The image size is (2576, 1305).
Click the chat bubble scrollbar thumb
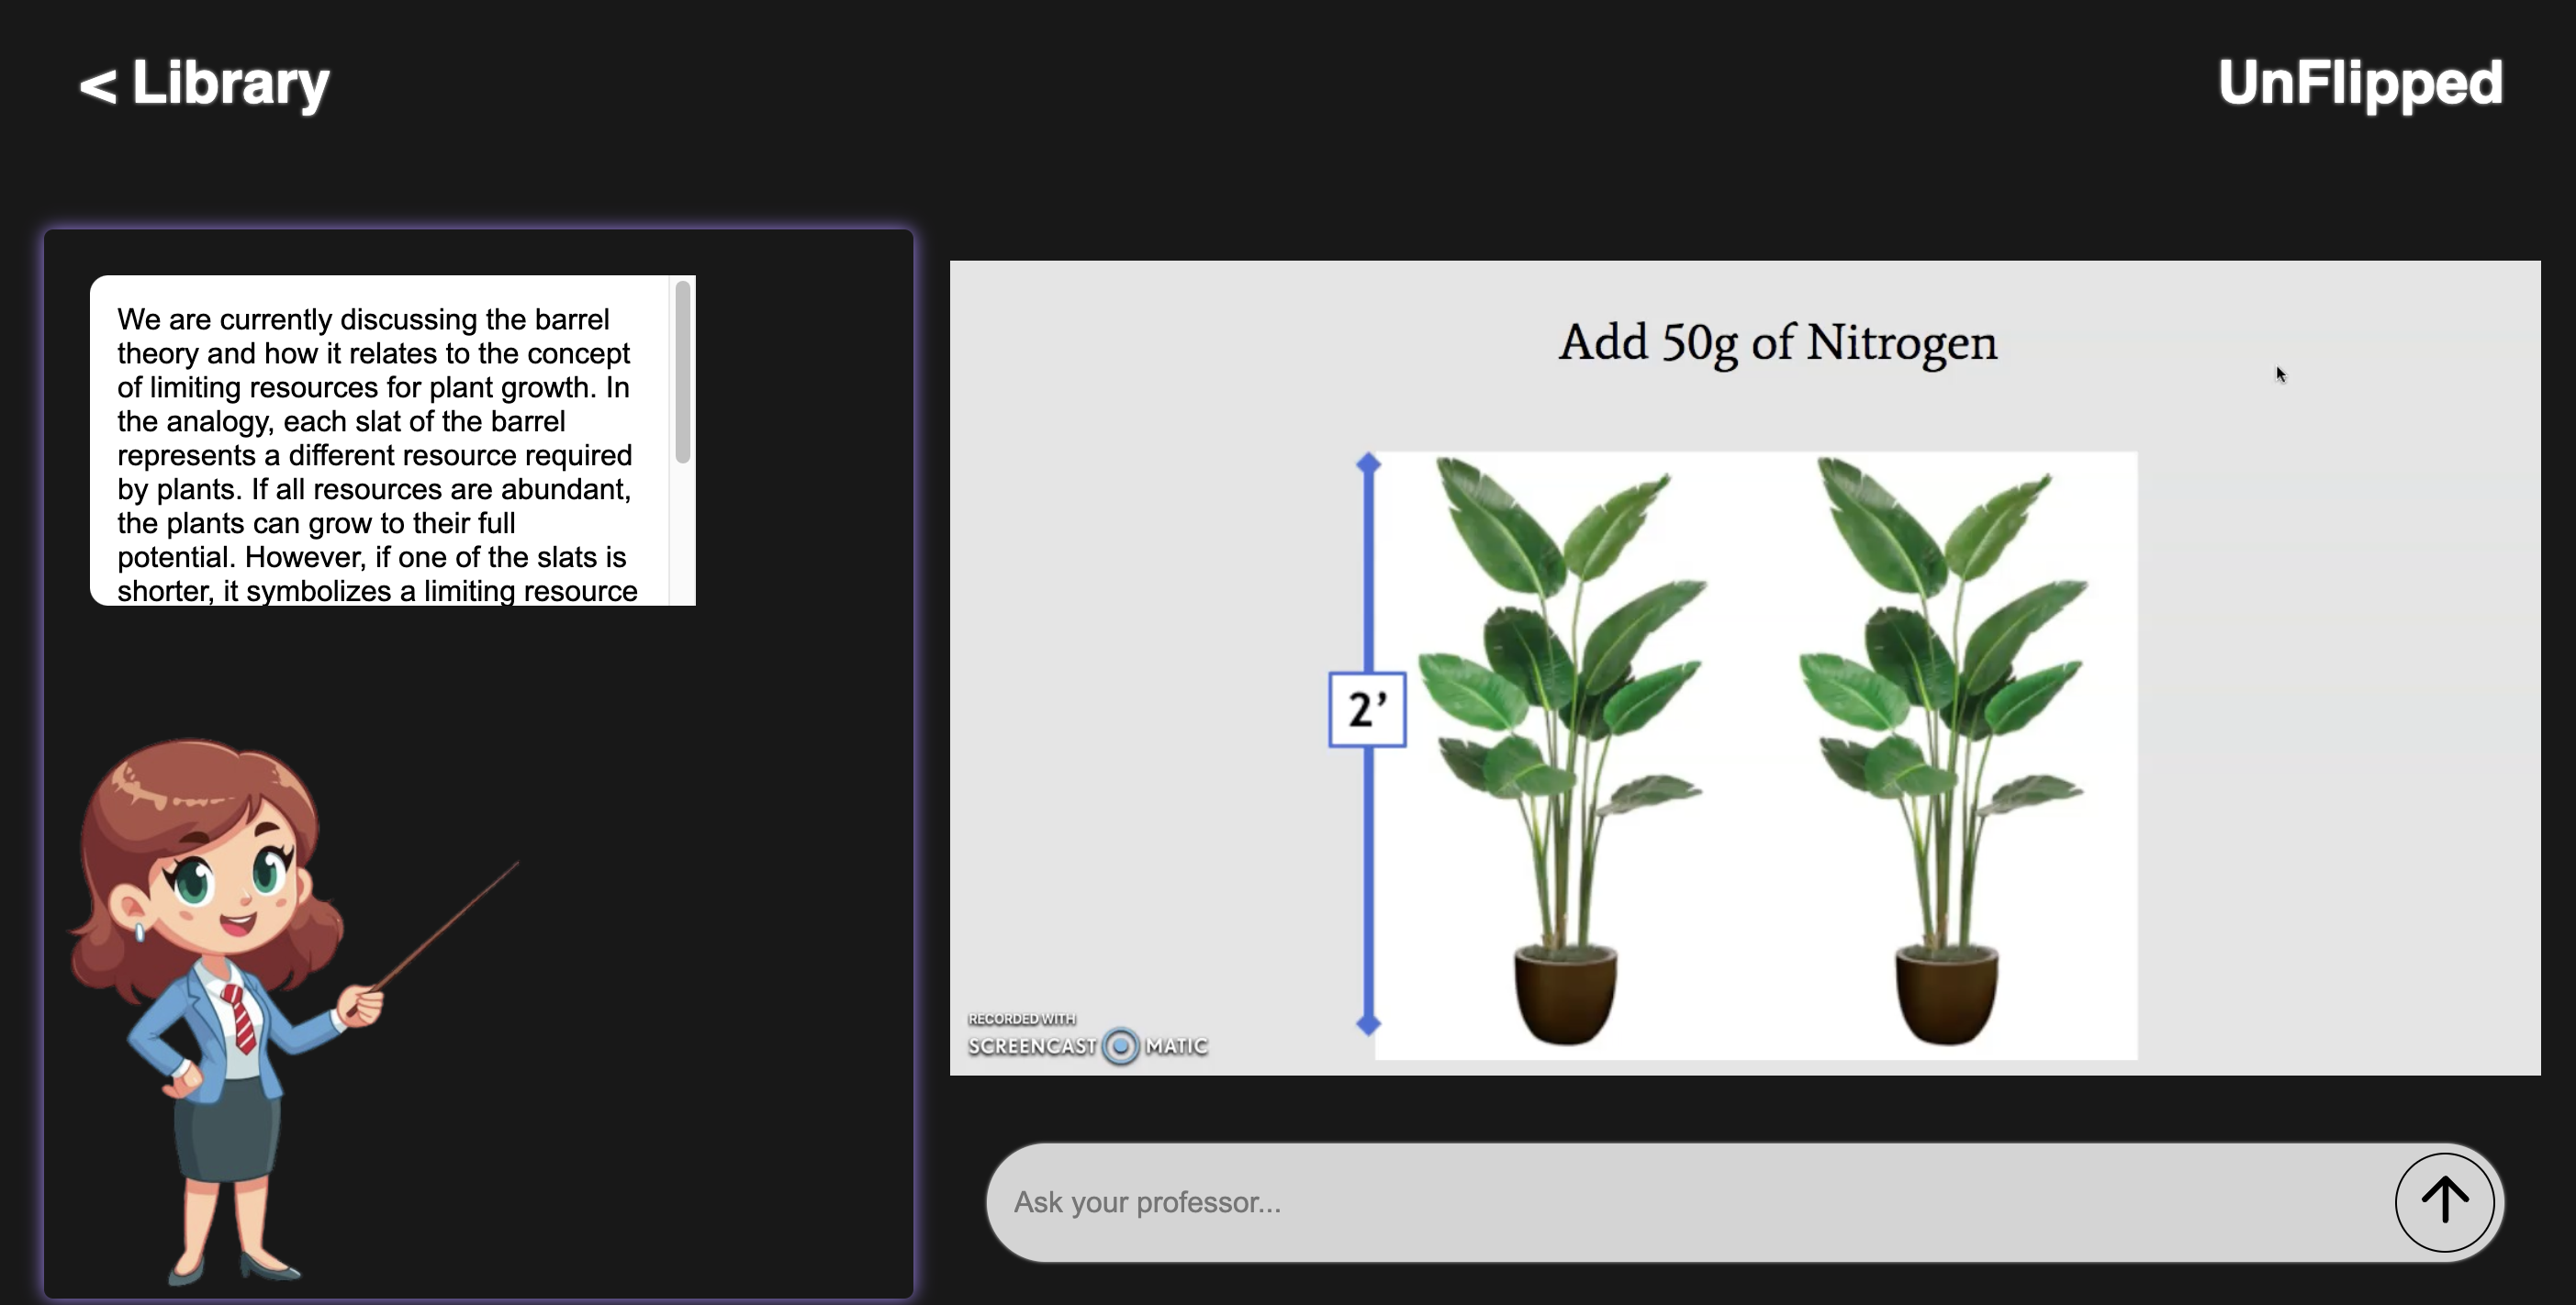pos(683,372)
